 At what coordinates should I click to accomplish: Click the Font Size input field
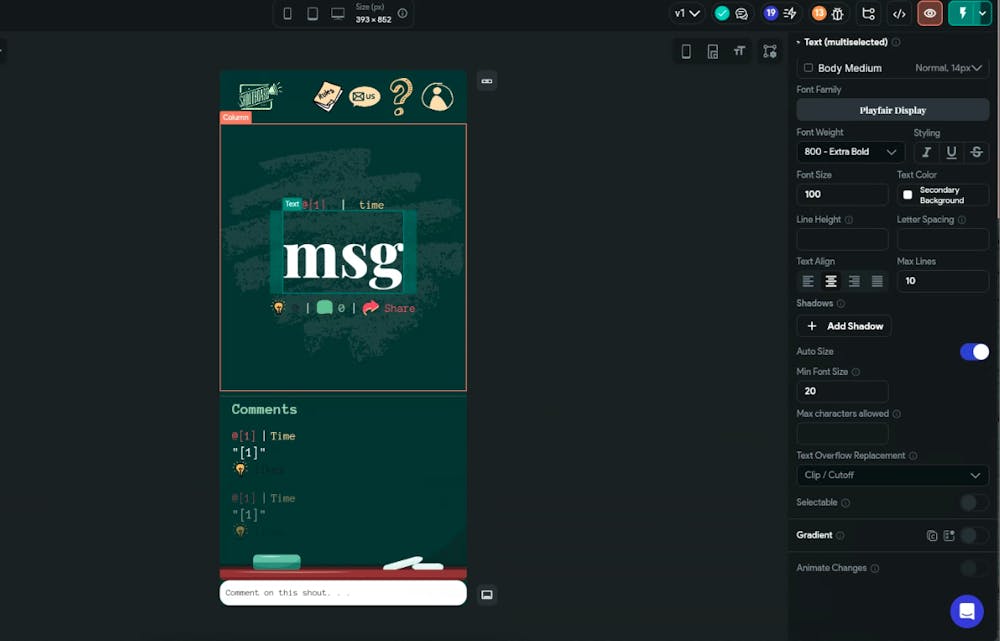pyautogui.click(x=842, y=195)
